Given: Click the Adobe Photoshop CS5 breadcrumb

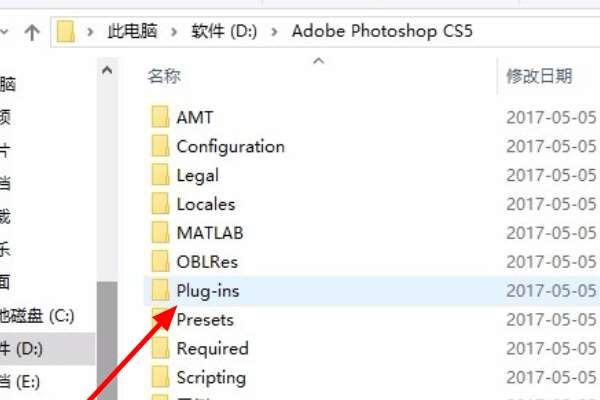Looking at the screenshot, I should [382, 31].
